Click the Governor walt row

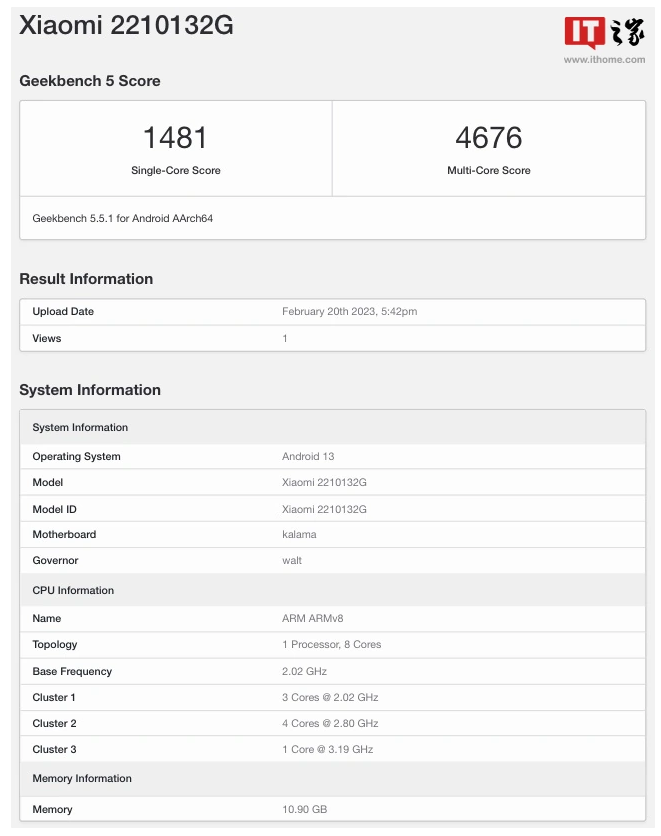coord(333,560)
